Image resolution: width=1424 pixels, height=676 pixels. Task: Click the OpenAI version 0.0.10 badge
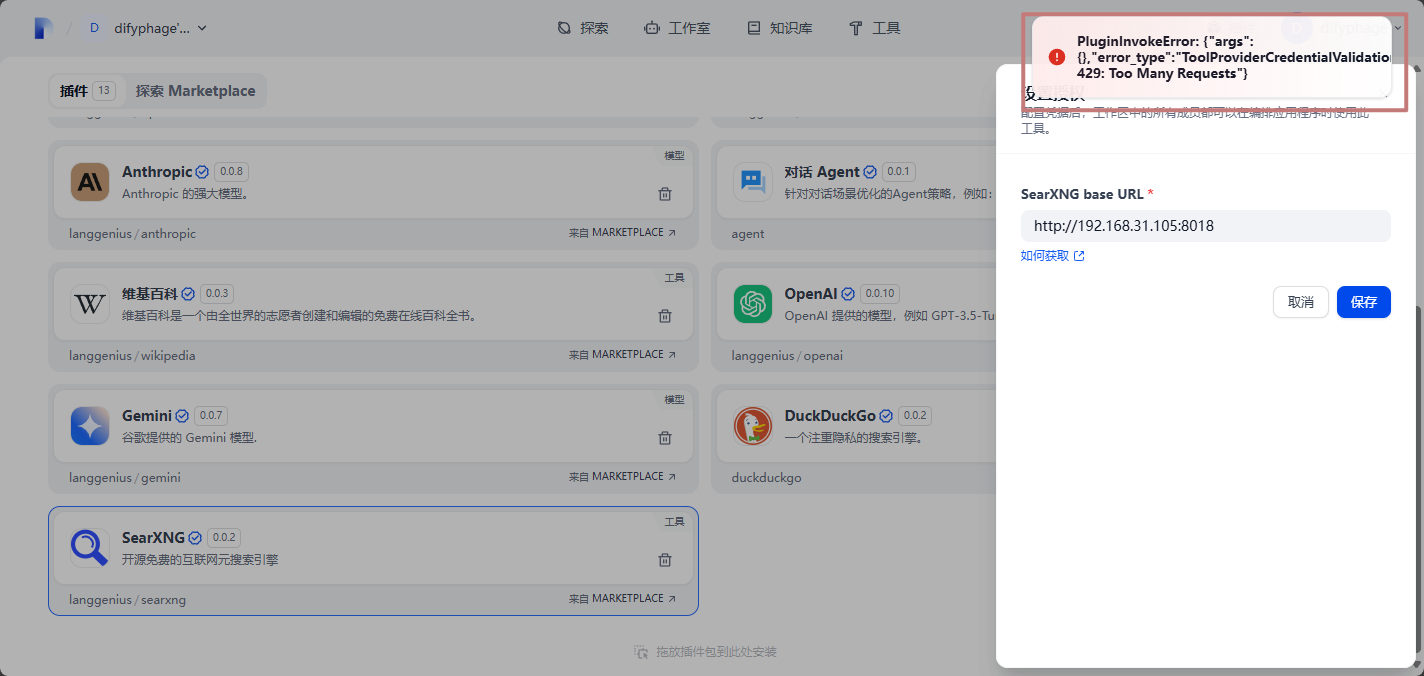click(881, 294)
